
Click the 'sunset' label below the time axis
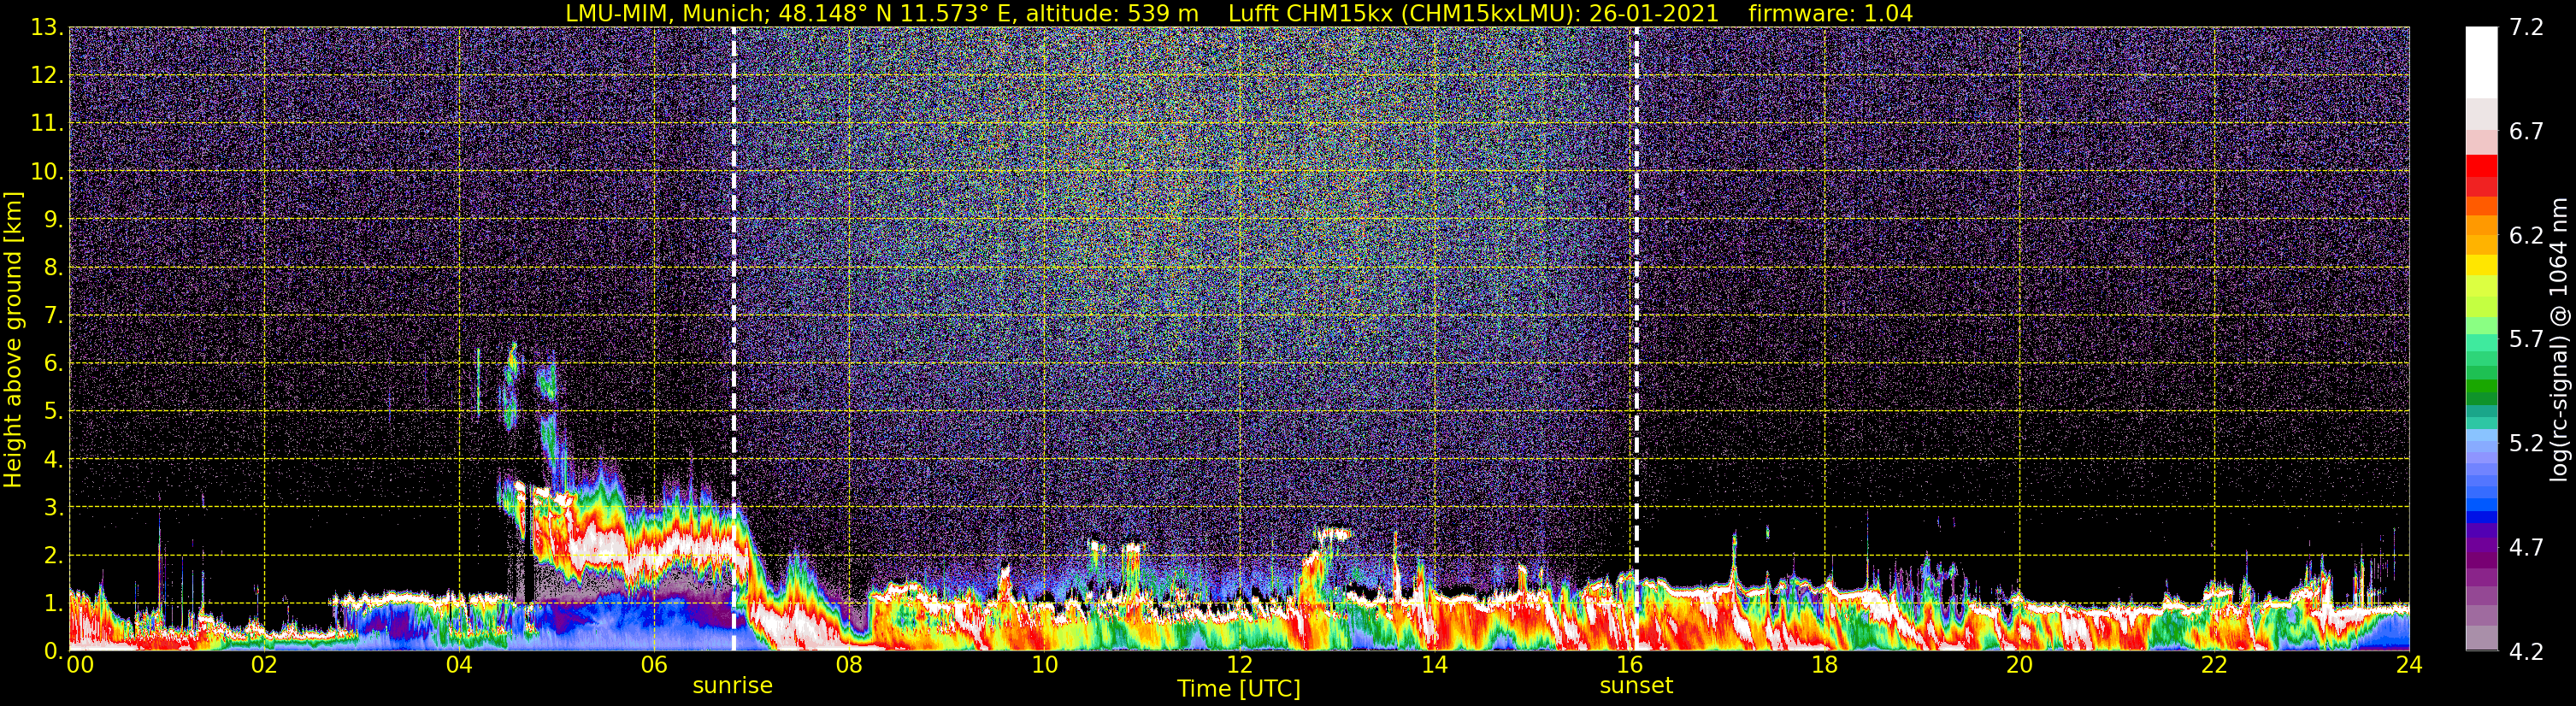(x=1636, y=686)
